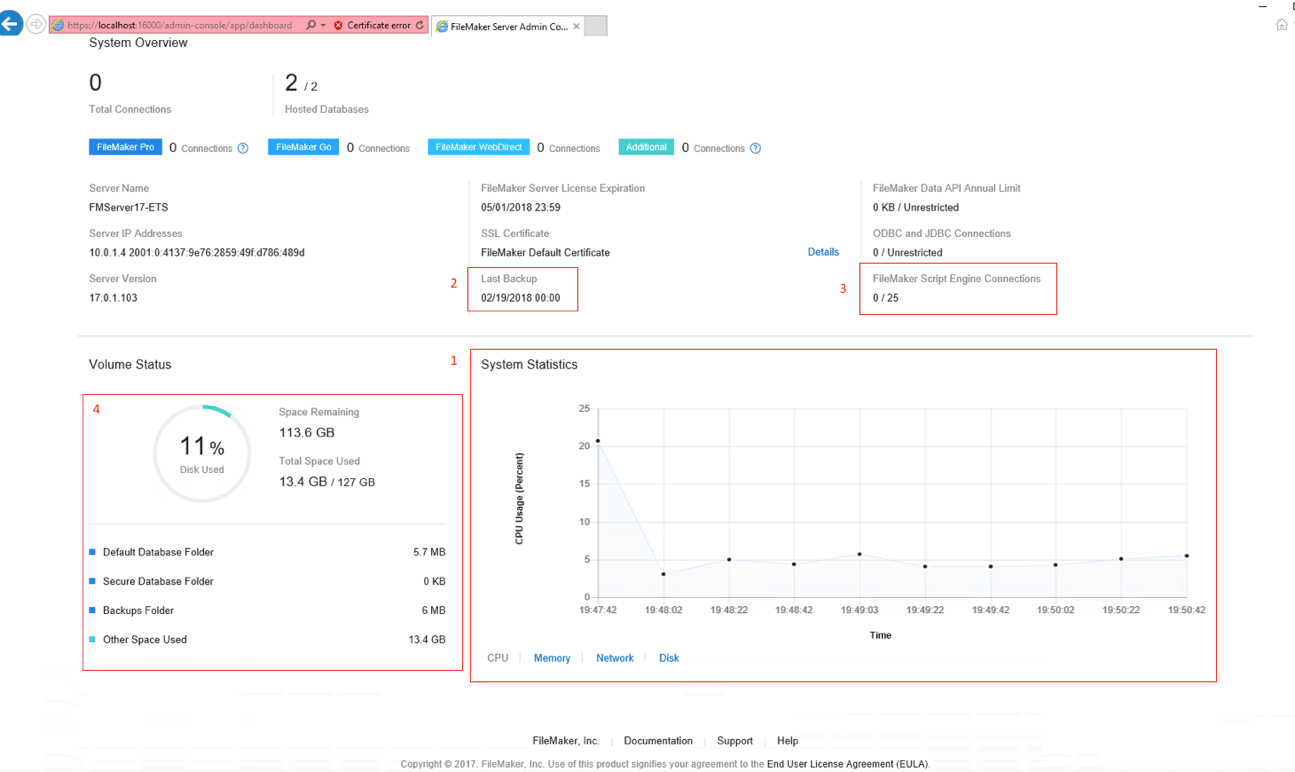This screenshot has width=1295, height=772.
Task: Click help icon next to FileMaker Pro connections
Action: (x=243, y=148)
